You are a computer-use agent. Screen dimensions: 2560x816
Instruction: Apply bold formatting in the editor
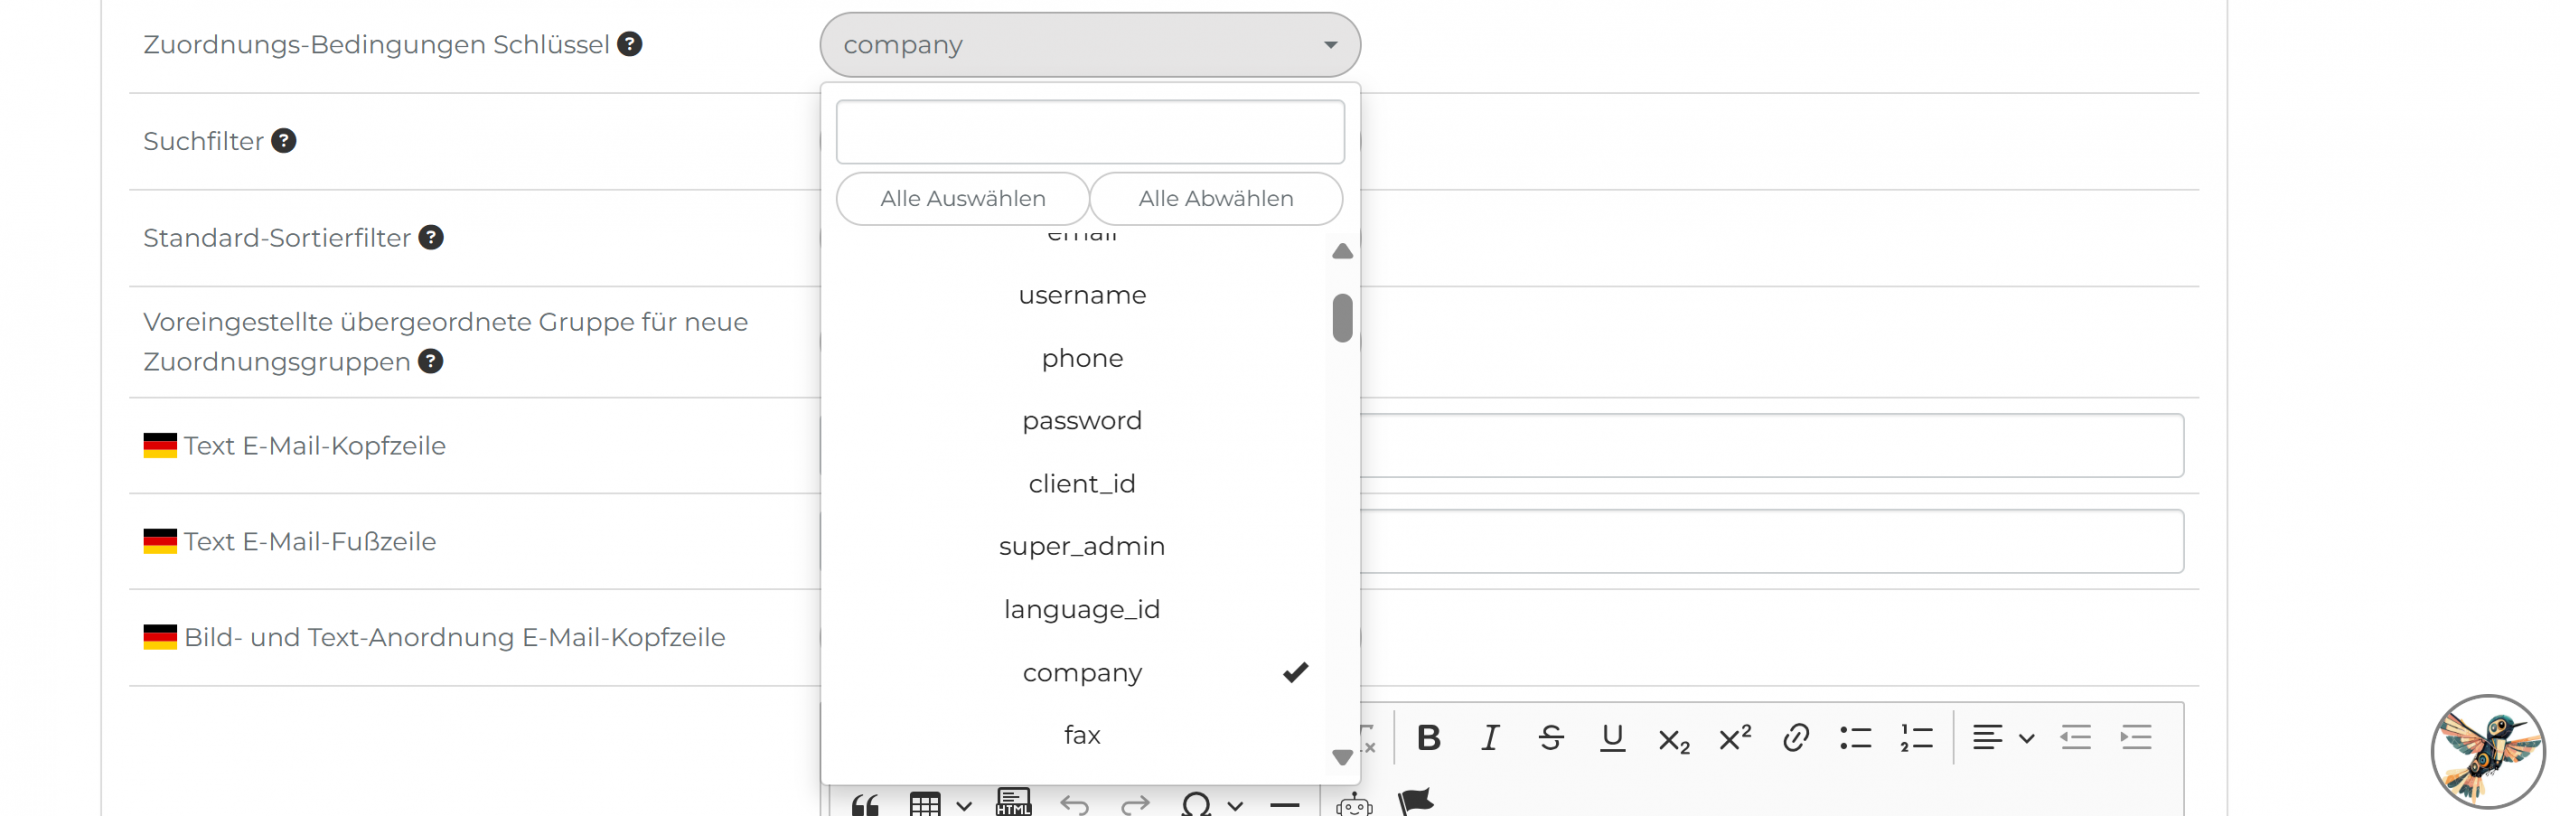pos(1428,738)
